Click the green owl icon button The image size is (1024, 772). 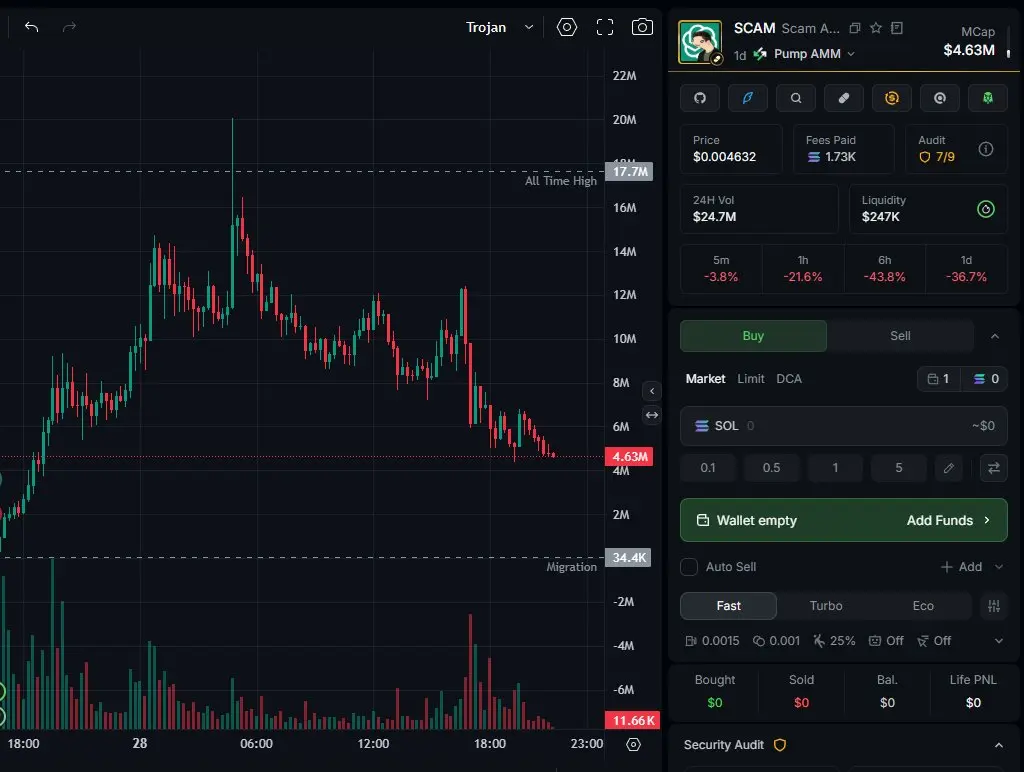pyautogui.click(x=987, y=98)
